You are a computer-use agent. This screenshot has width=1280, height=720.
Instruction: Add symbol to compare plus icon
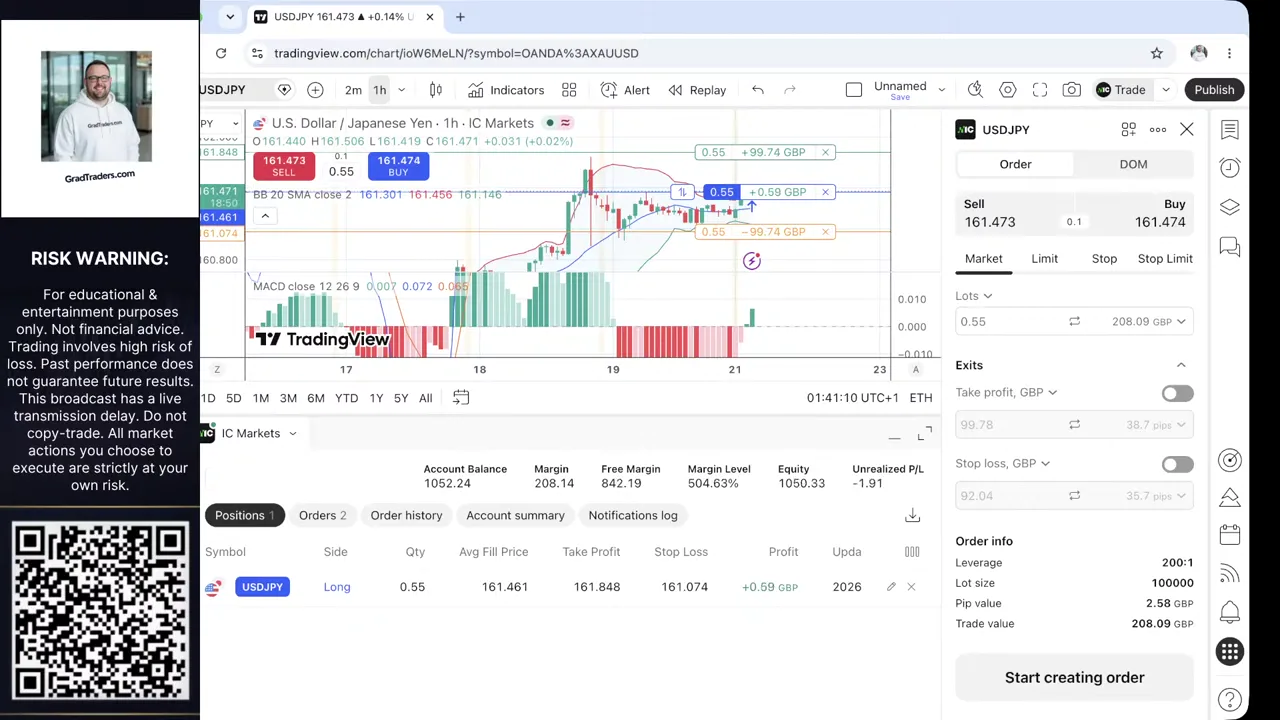click(x=315, y=90)
